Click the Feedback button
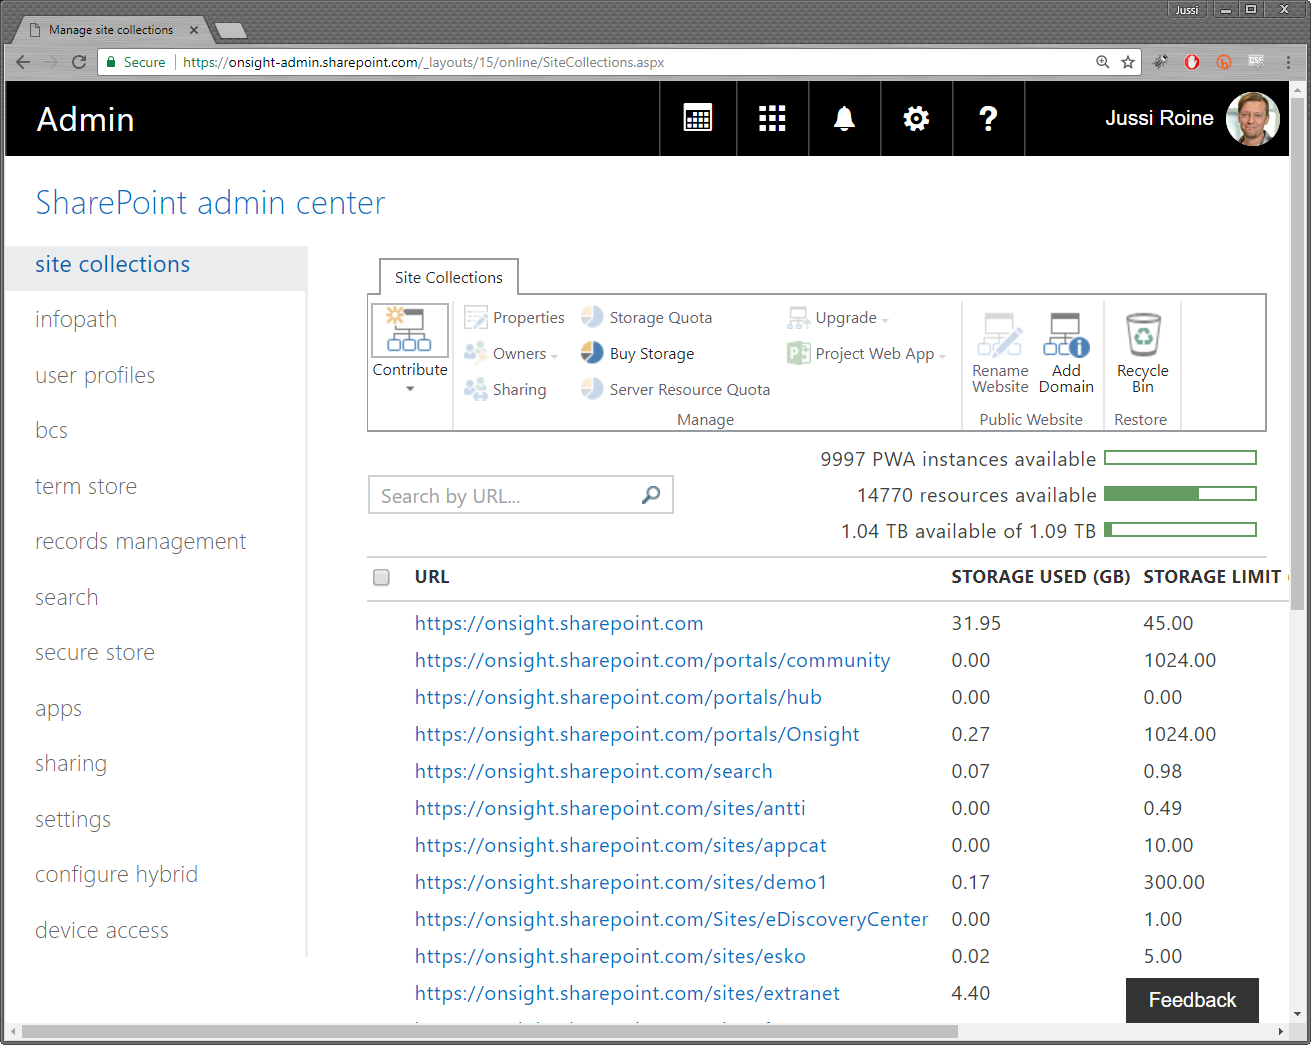 click(1192, 1000)
